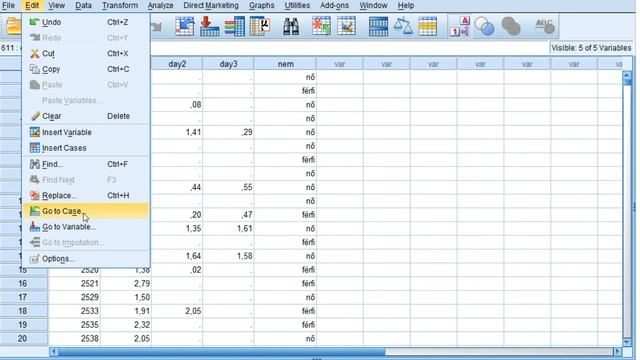Open the Utilities menu
This screenshot has height=360, width=640.
(297, 5)
